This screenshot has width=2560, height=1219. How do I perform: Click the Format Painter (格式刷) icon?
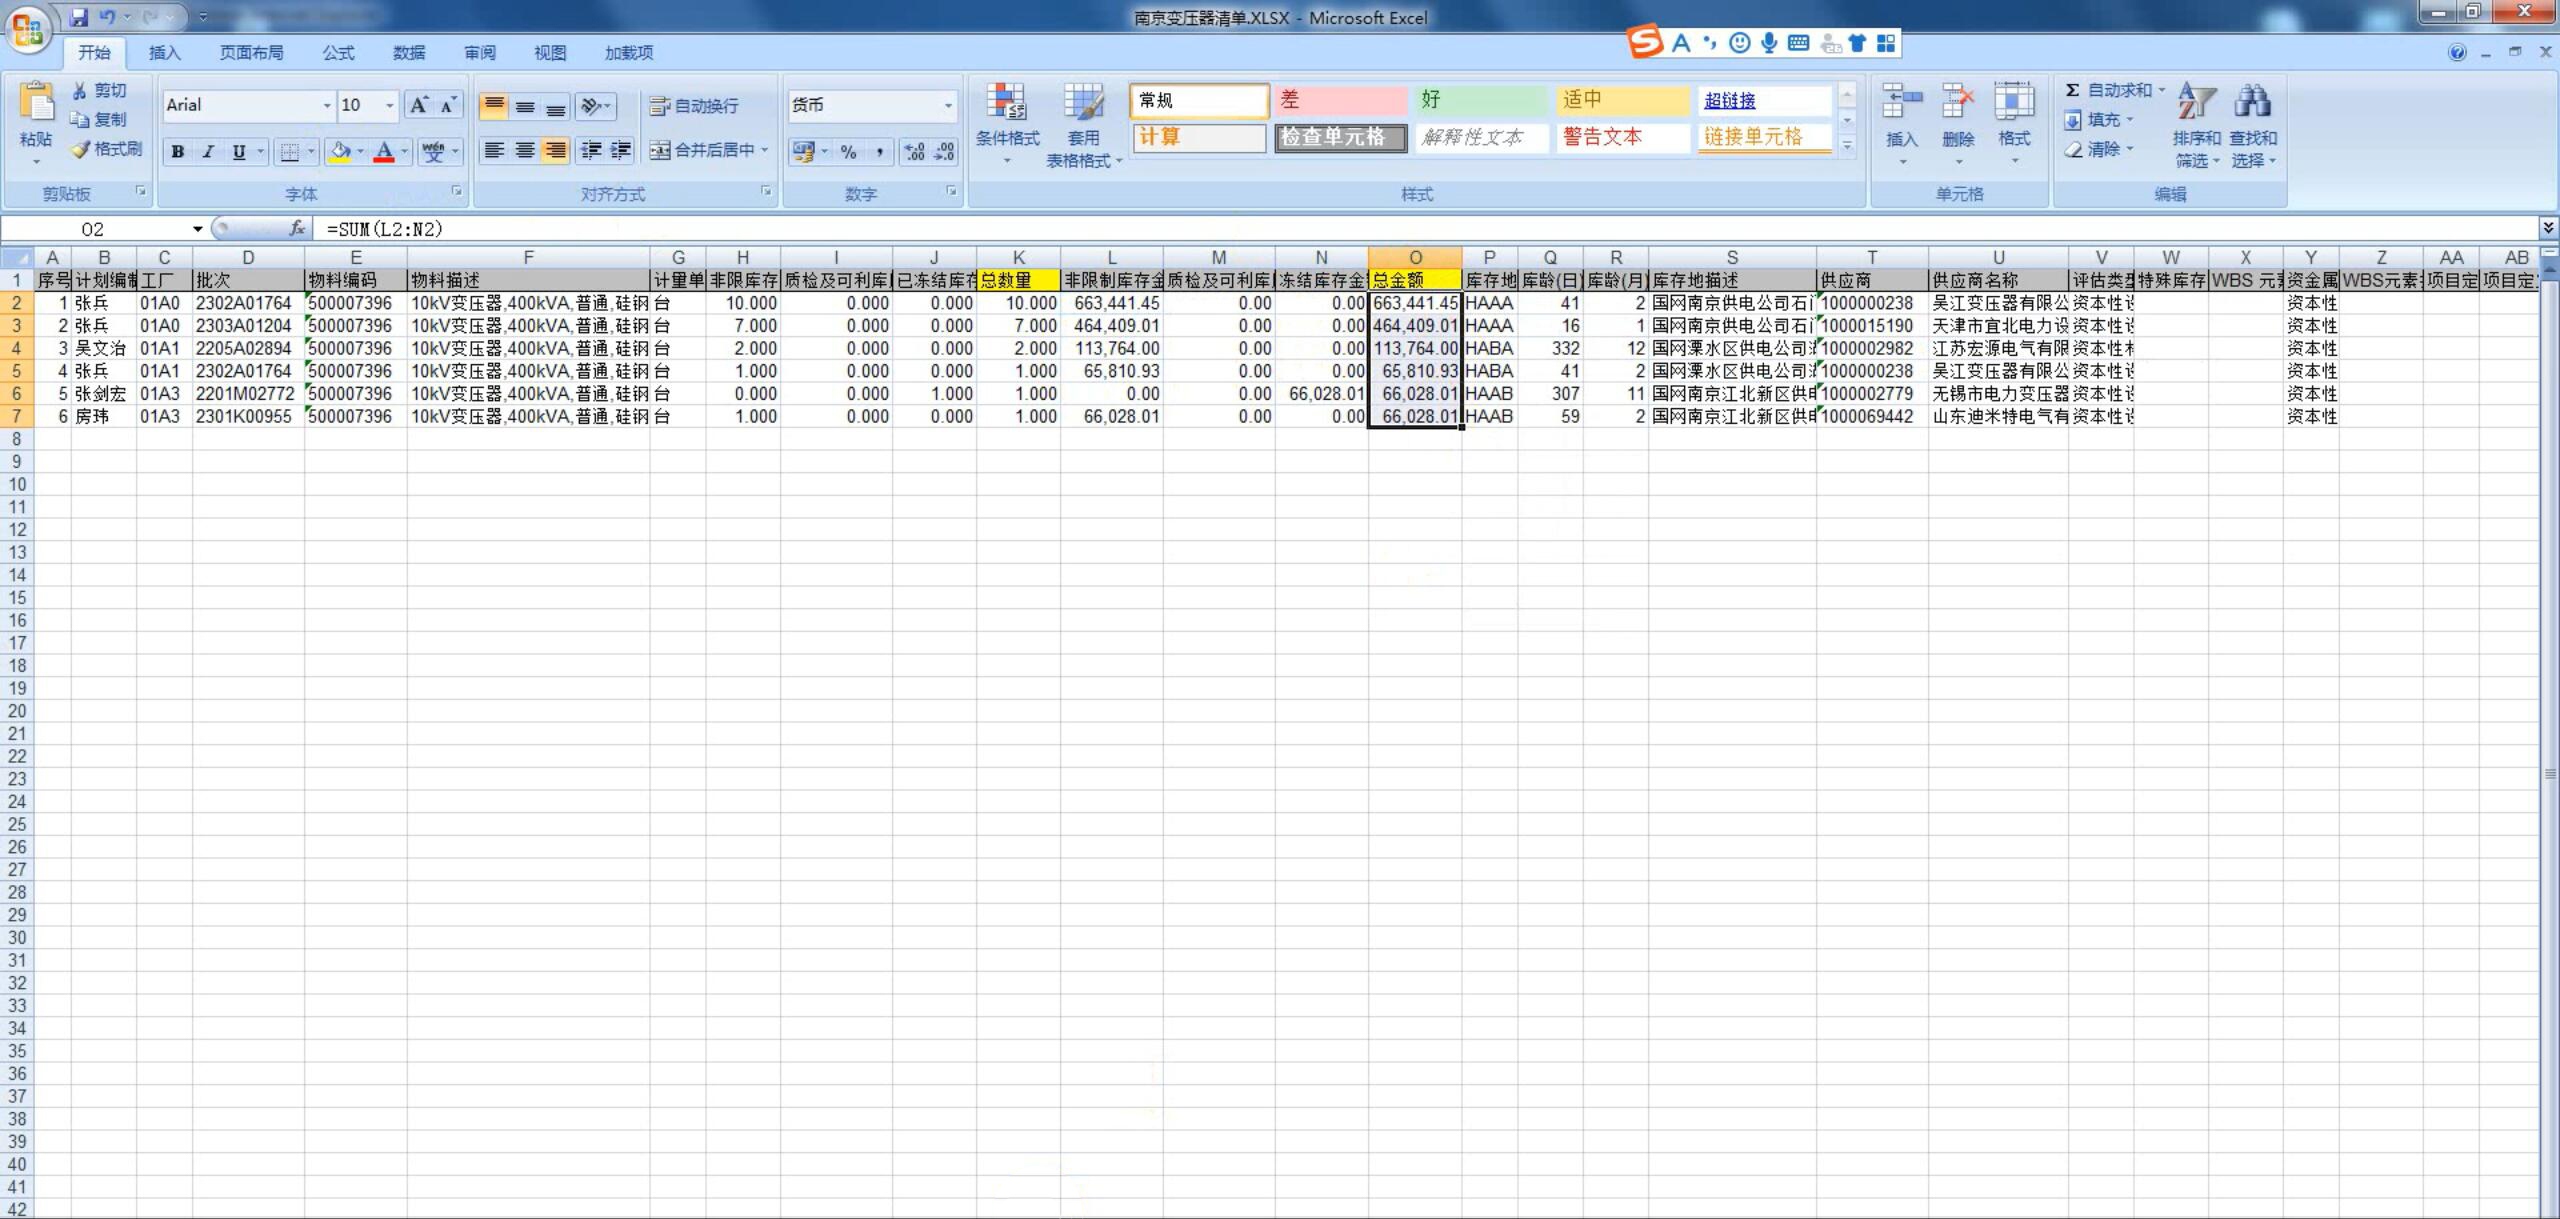pyautogui.click(x=82, y=149)
